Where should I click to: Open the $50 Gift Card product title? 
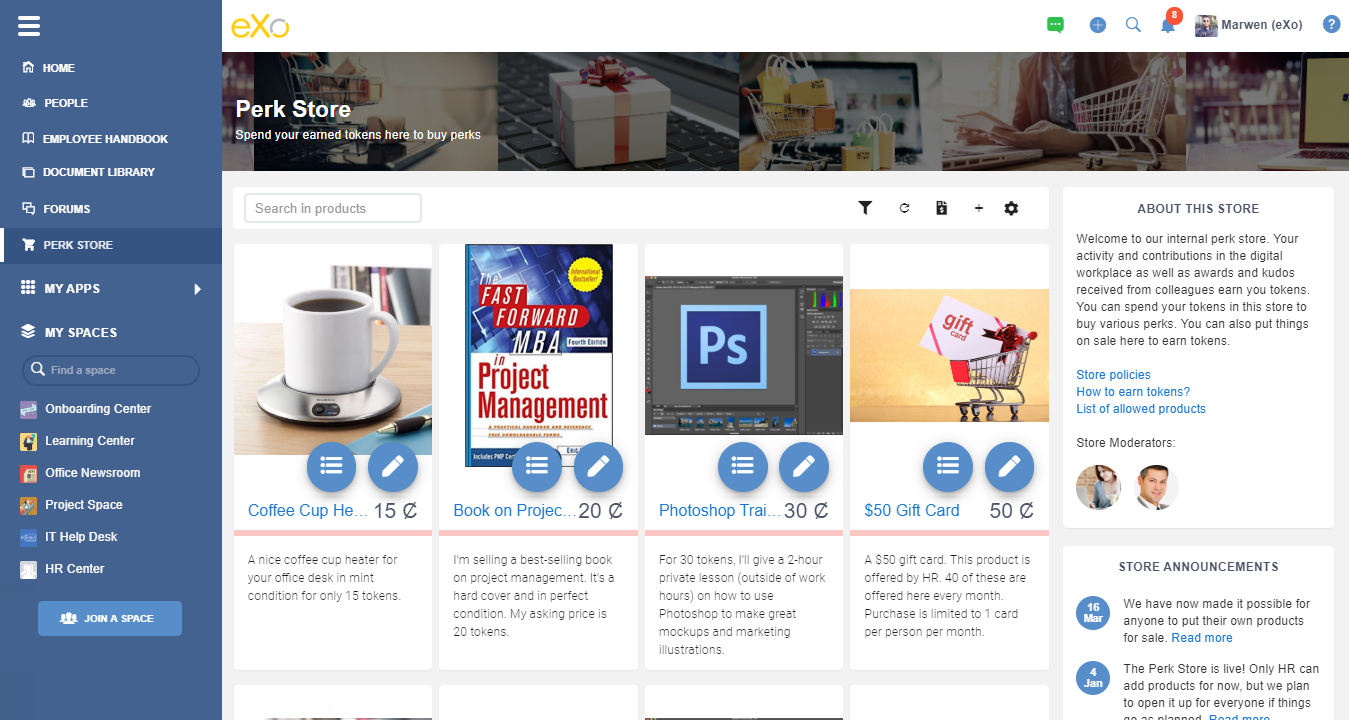(x=912, y=510)
